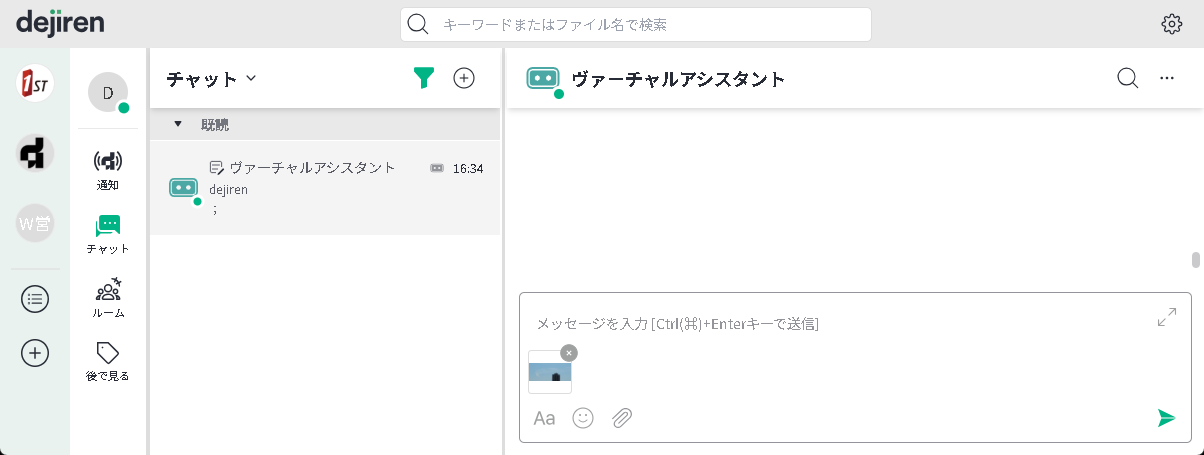Open the emoji picker
1204x455 pixels.
pos(583,418)
